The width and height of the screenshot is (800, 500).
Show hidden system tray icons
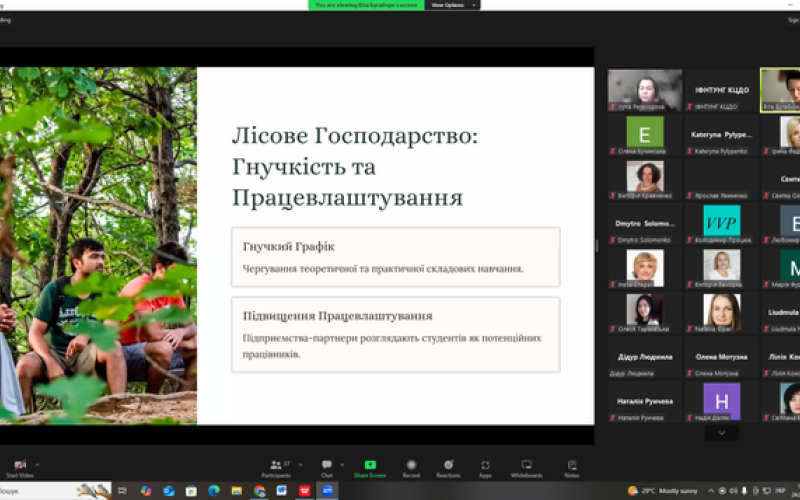click(711, 491)
